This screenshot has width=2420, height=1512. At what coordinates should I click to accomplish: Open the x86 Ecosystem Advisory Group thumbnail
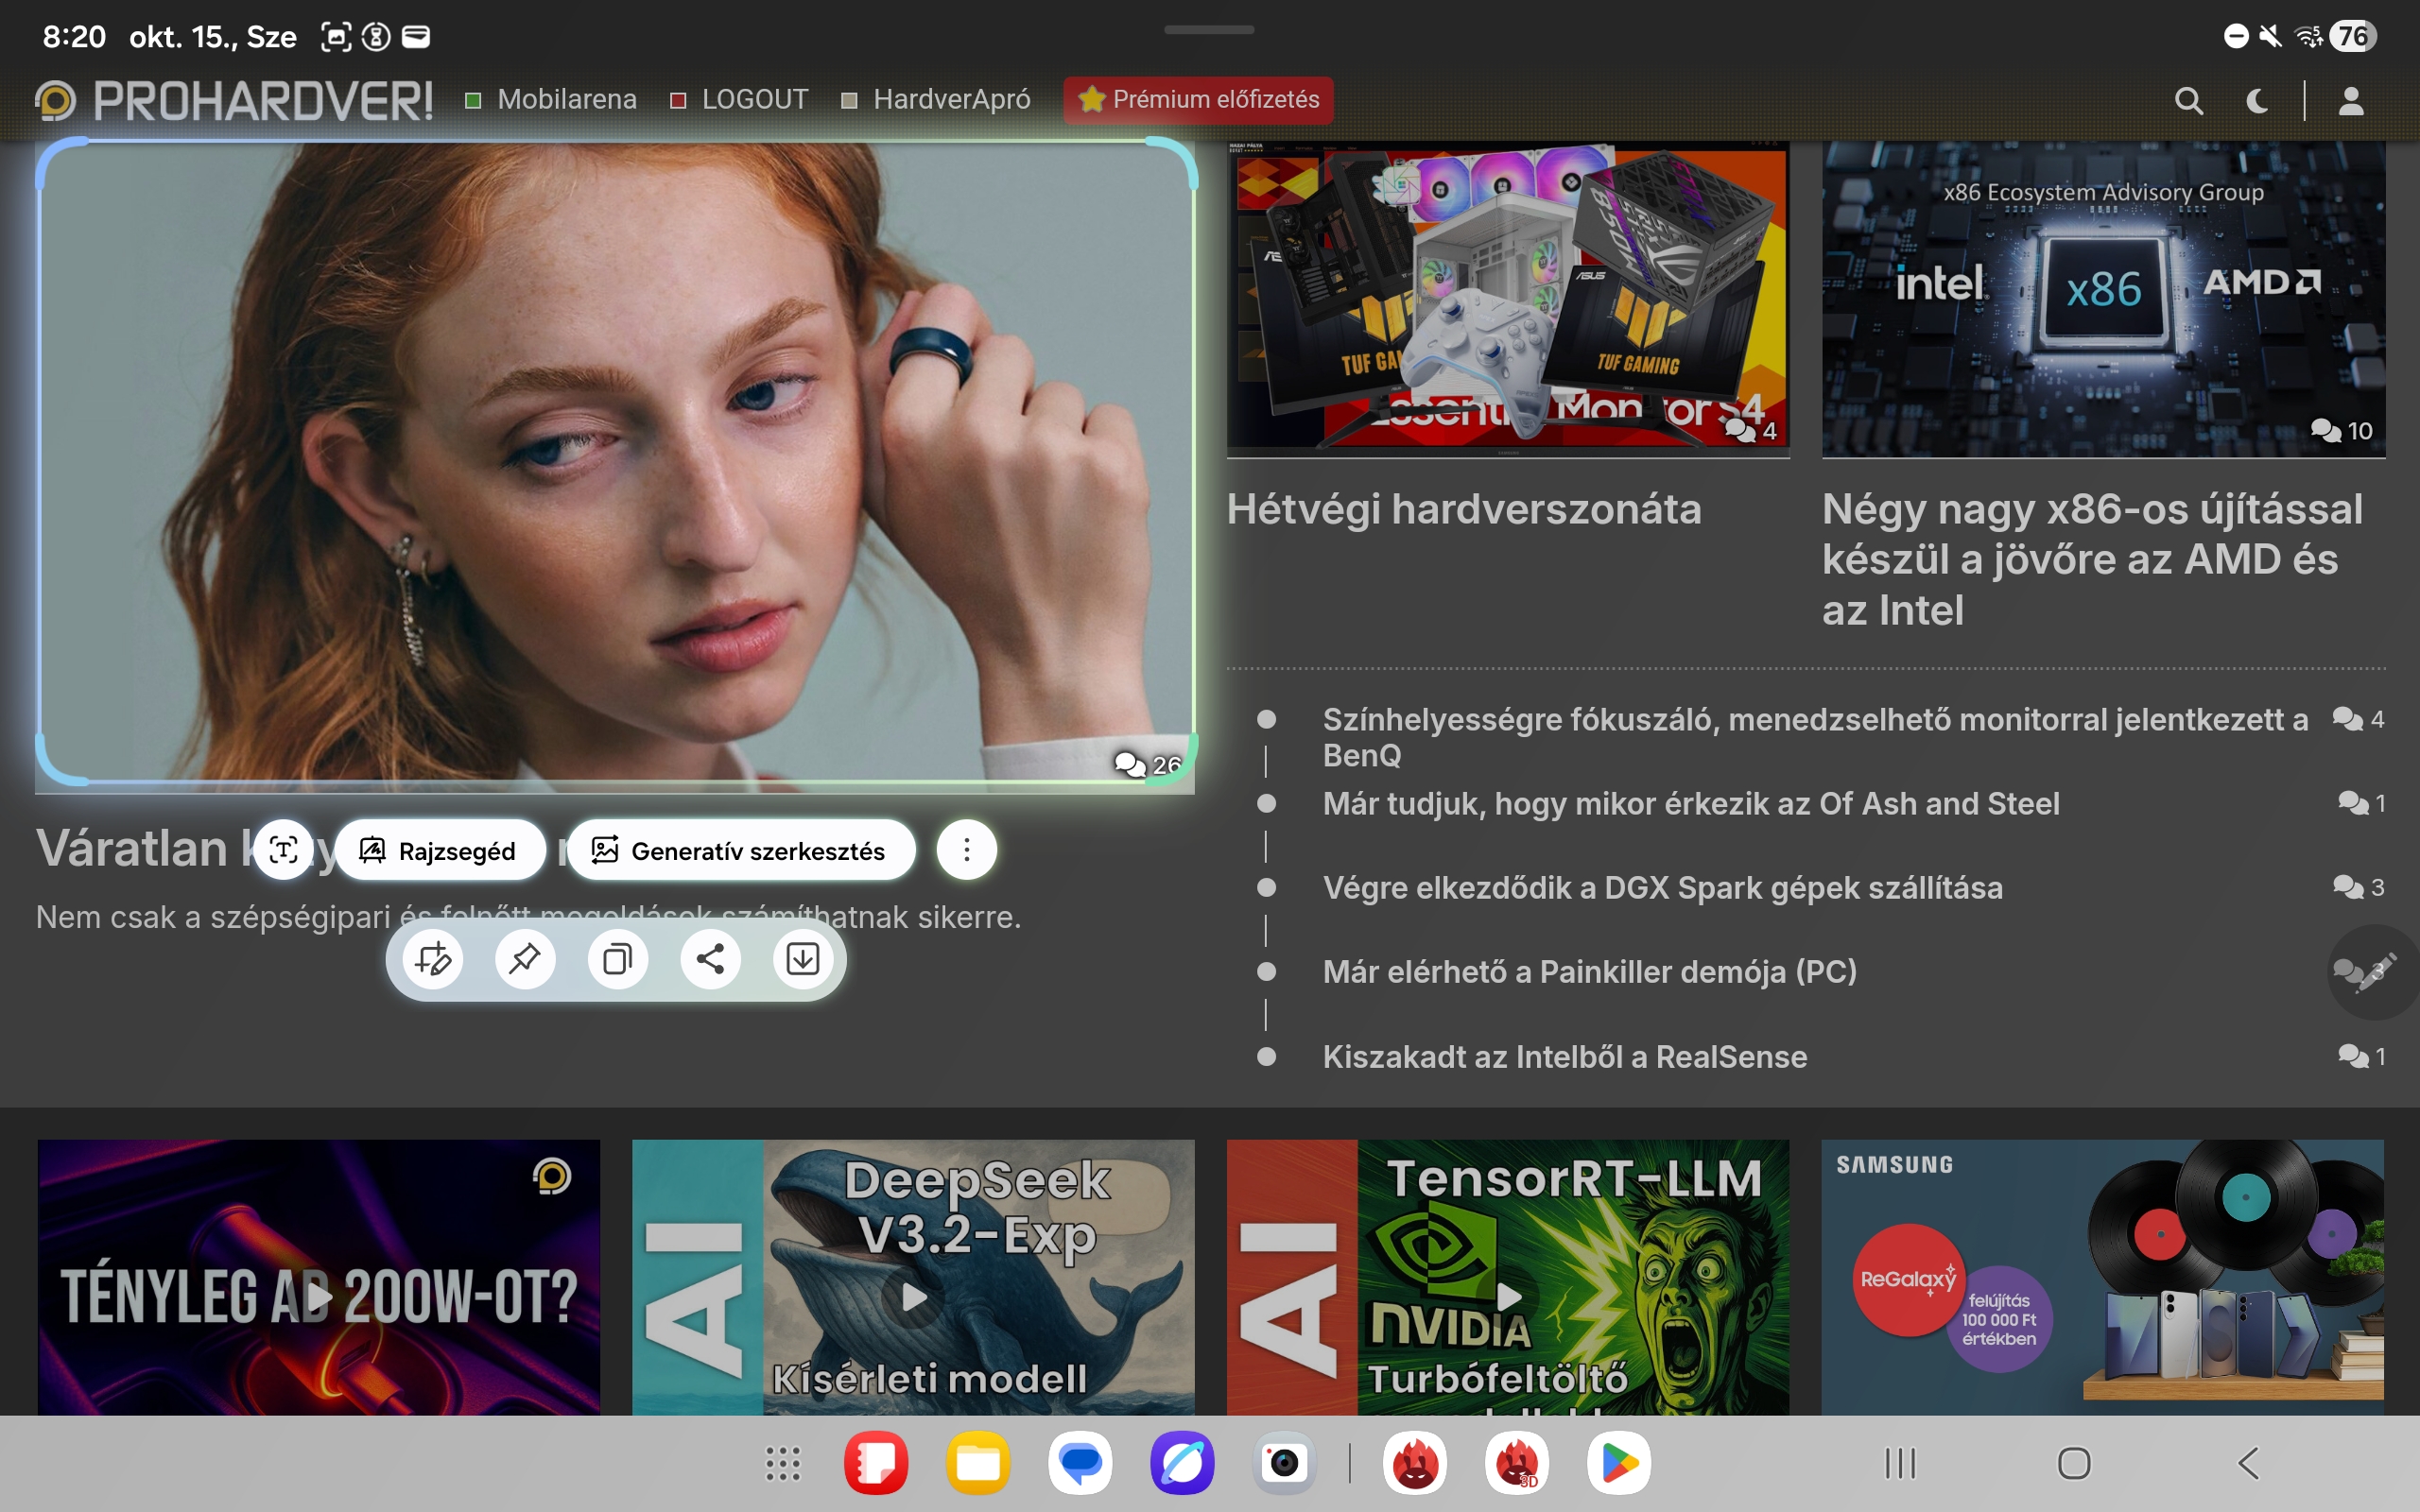point(2103,298)
